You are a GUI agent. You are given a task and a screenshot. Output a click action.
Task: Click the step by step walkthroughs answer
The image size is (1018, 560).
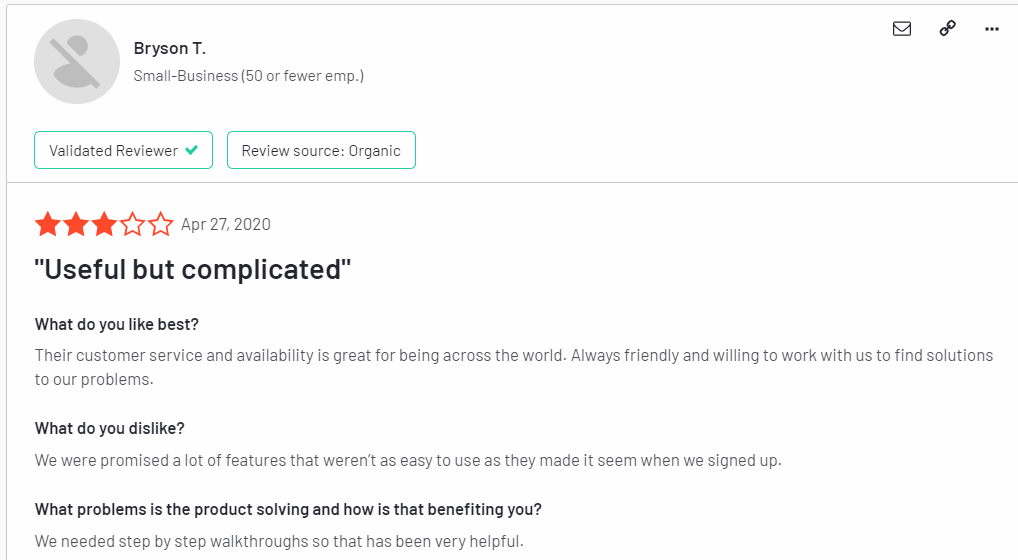[x=279, y=541]
